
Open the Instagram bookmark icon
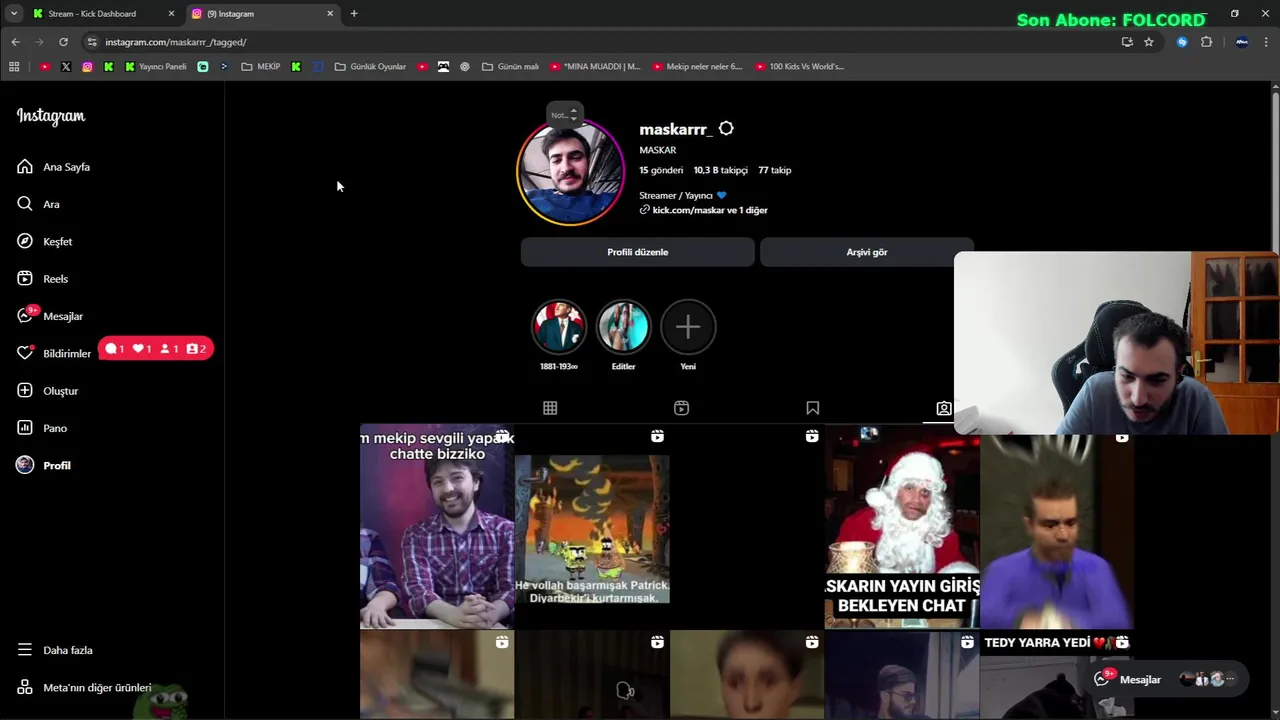click(87, 67)
